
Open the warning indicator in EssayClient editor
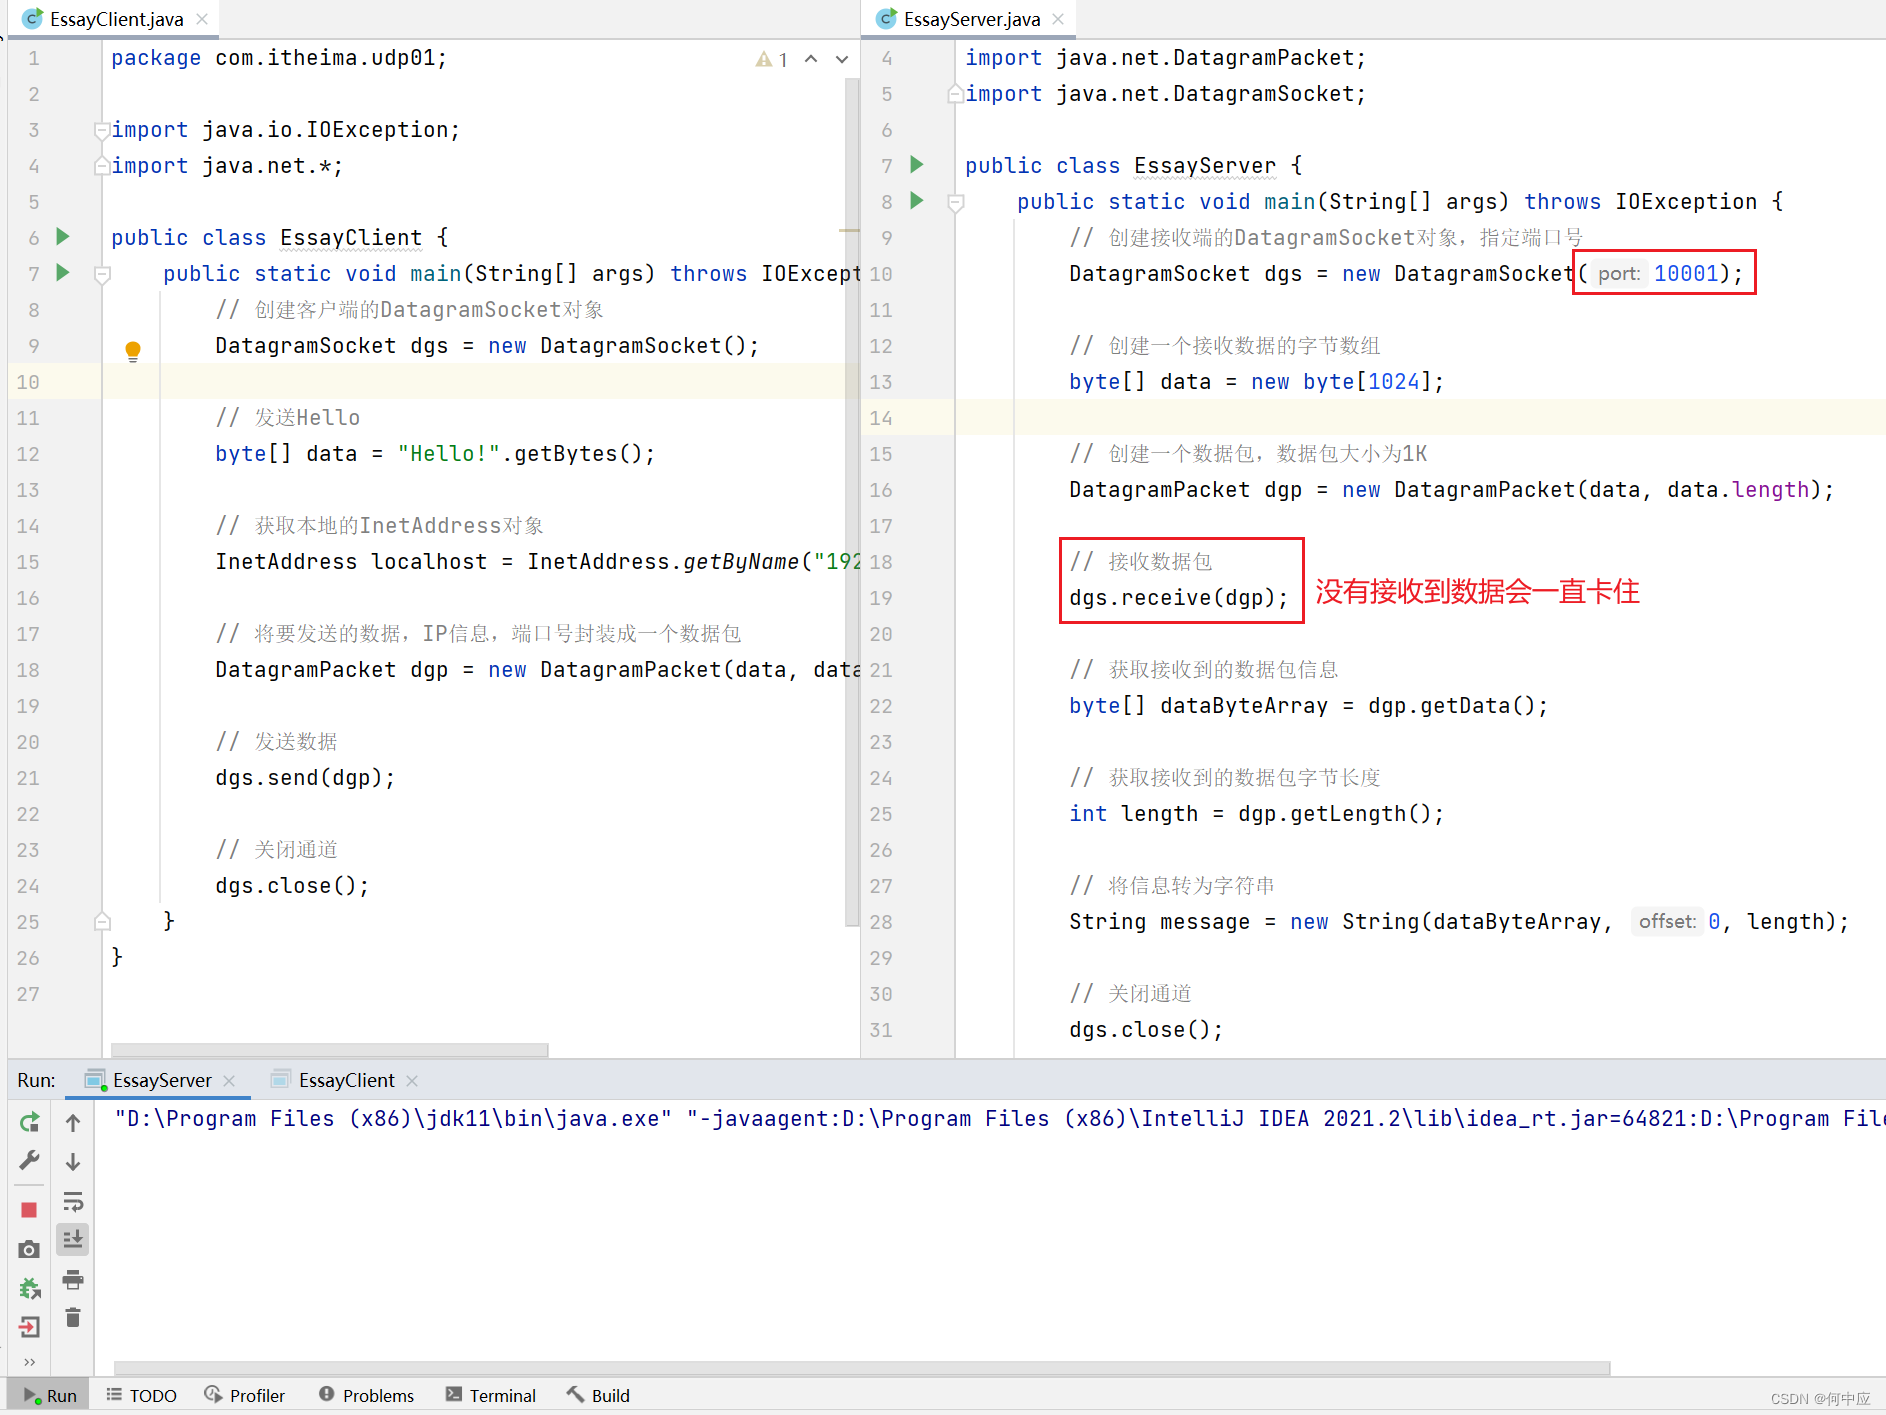pyautogui.click(x=771, y=60)
